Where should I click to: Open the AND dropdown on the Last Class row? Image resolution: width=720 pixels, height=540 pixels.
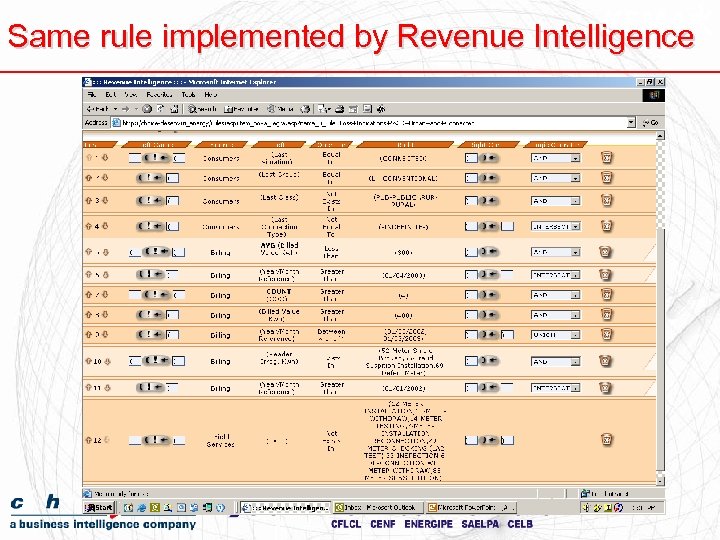pyautogui.click(x=575, y=201)
